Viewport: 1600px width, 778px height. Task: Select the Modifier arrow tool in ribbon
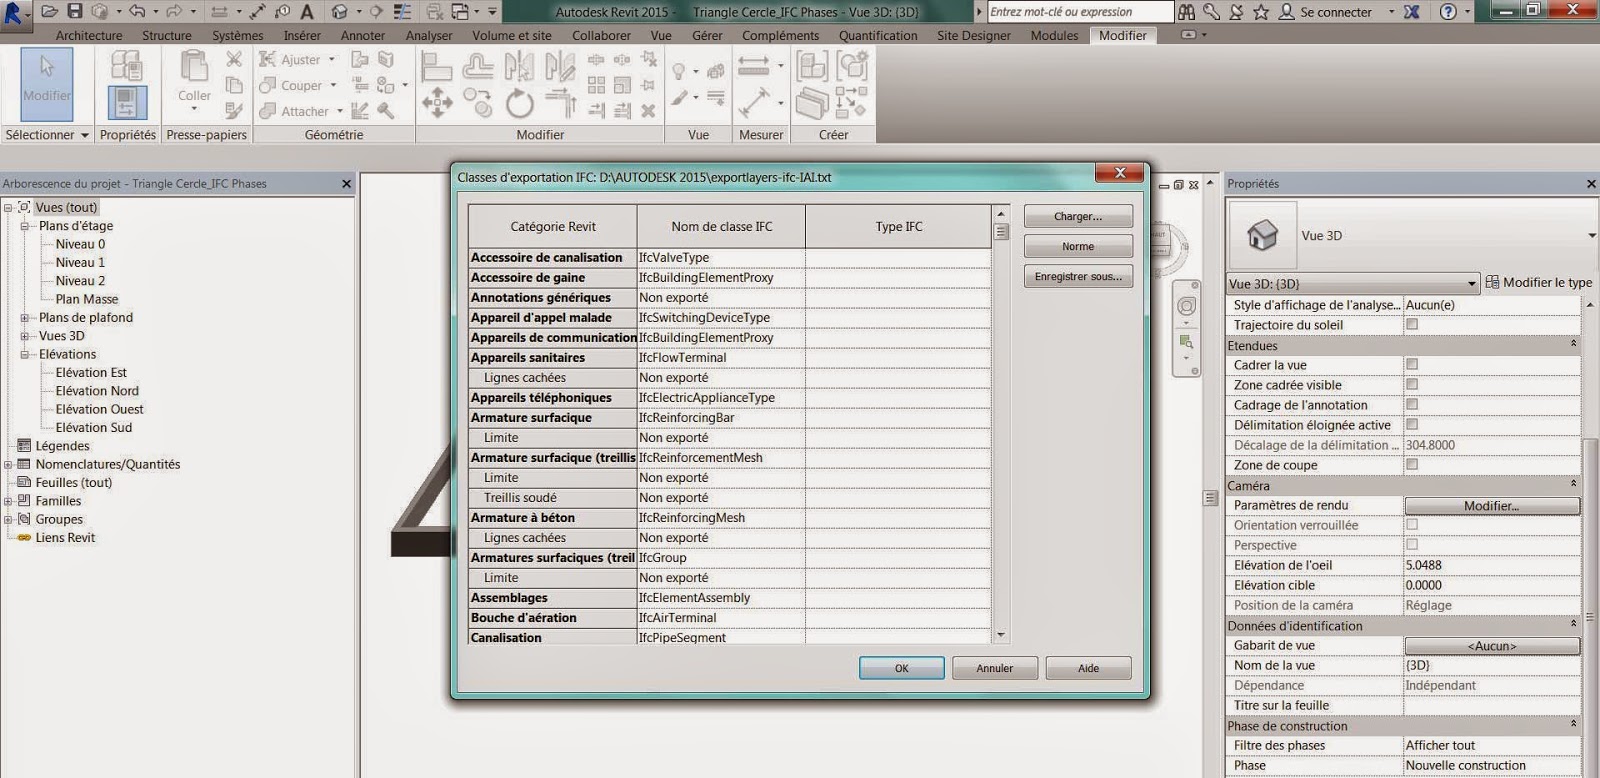pos(47,82)
